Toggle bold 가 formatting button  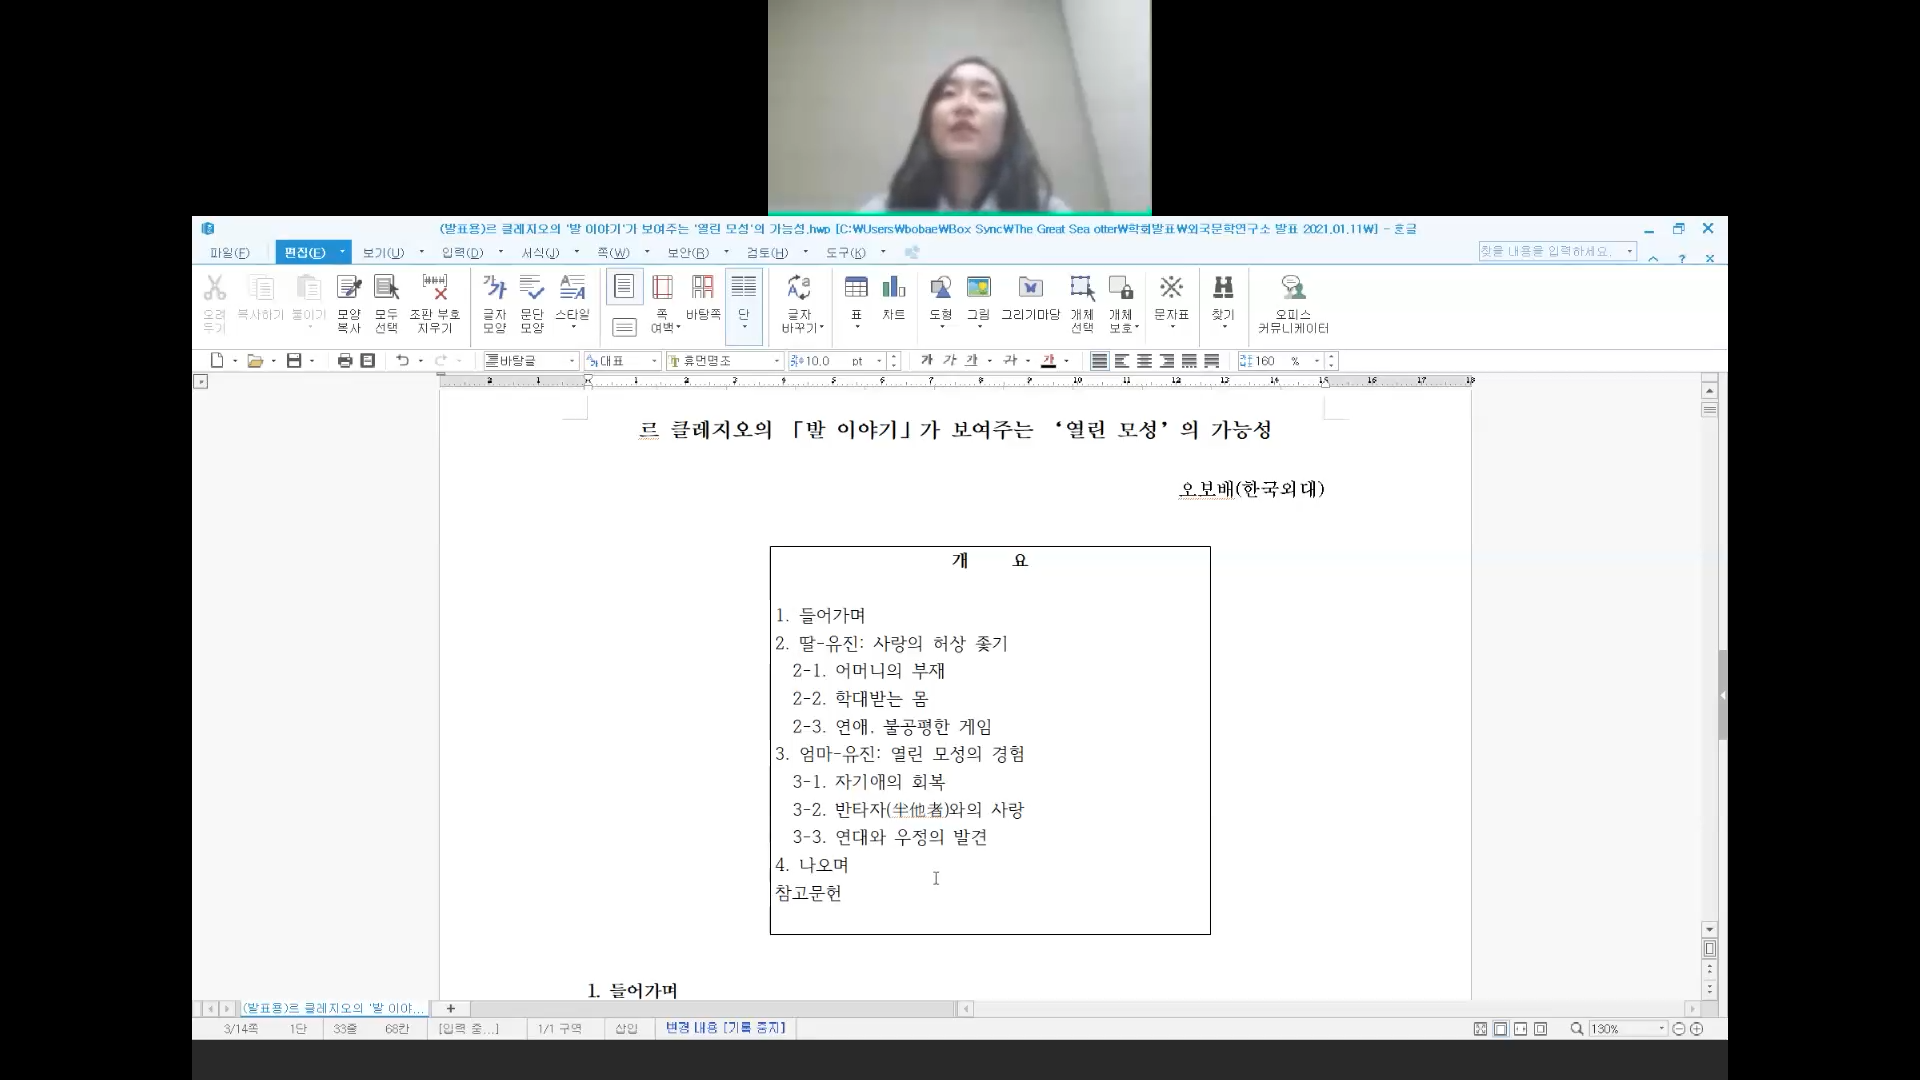927,361
